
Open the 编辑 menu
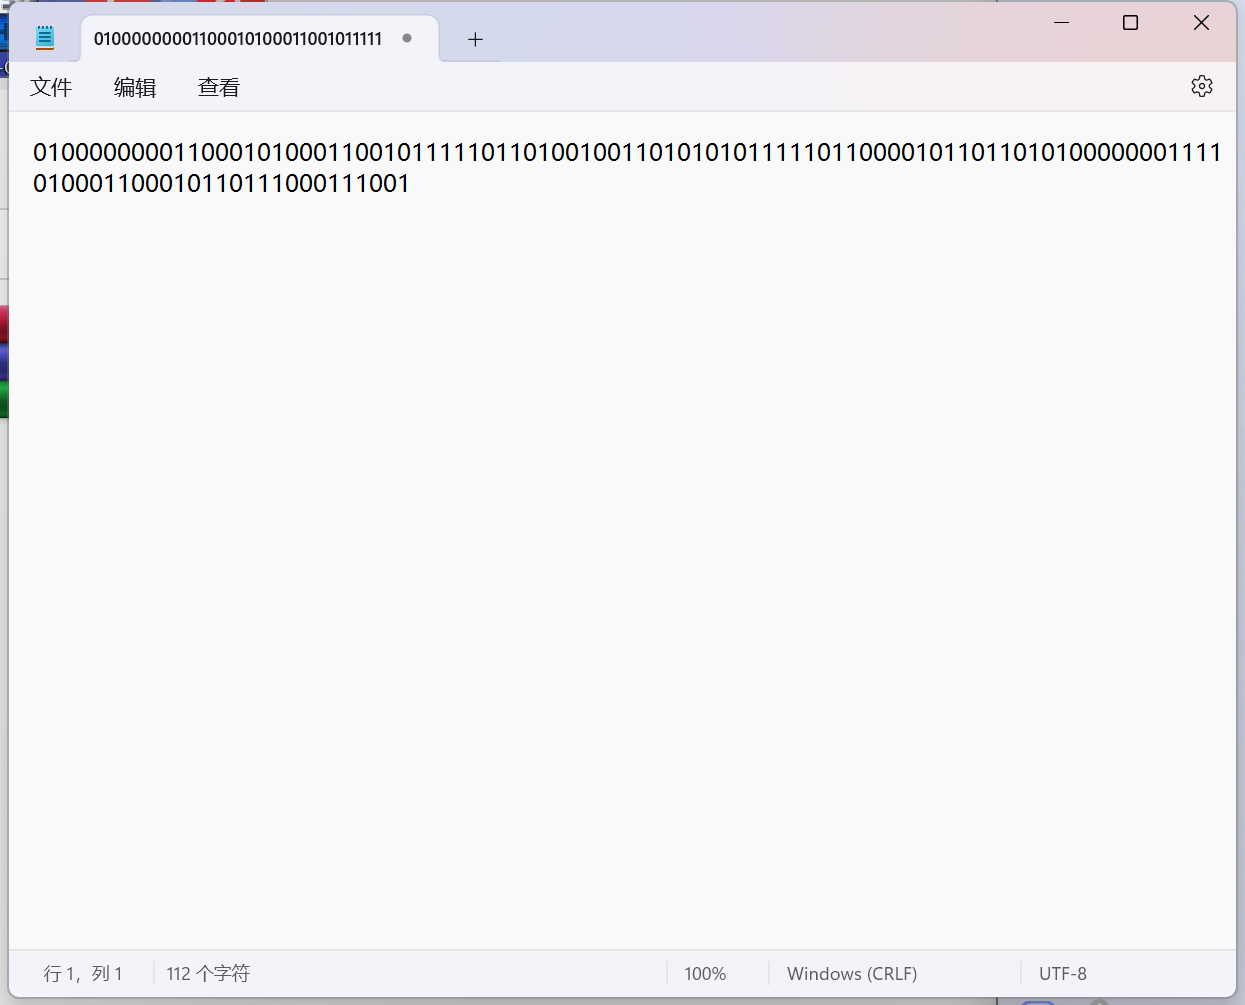[x=135, y=87]
